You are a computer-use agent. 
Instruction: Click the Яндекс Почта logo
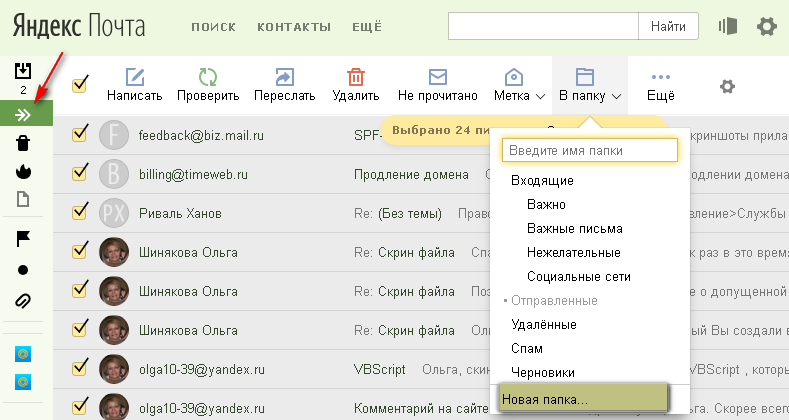tap(79, 25)
